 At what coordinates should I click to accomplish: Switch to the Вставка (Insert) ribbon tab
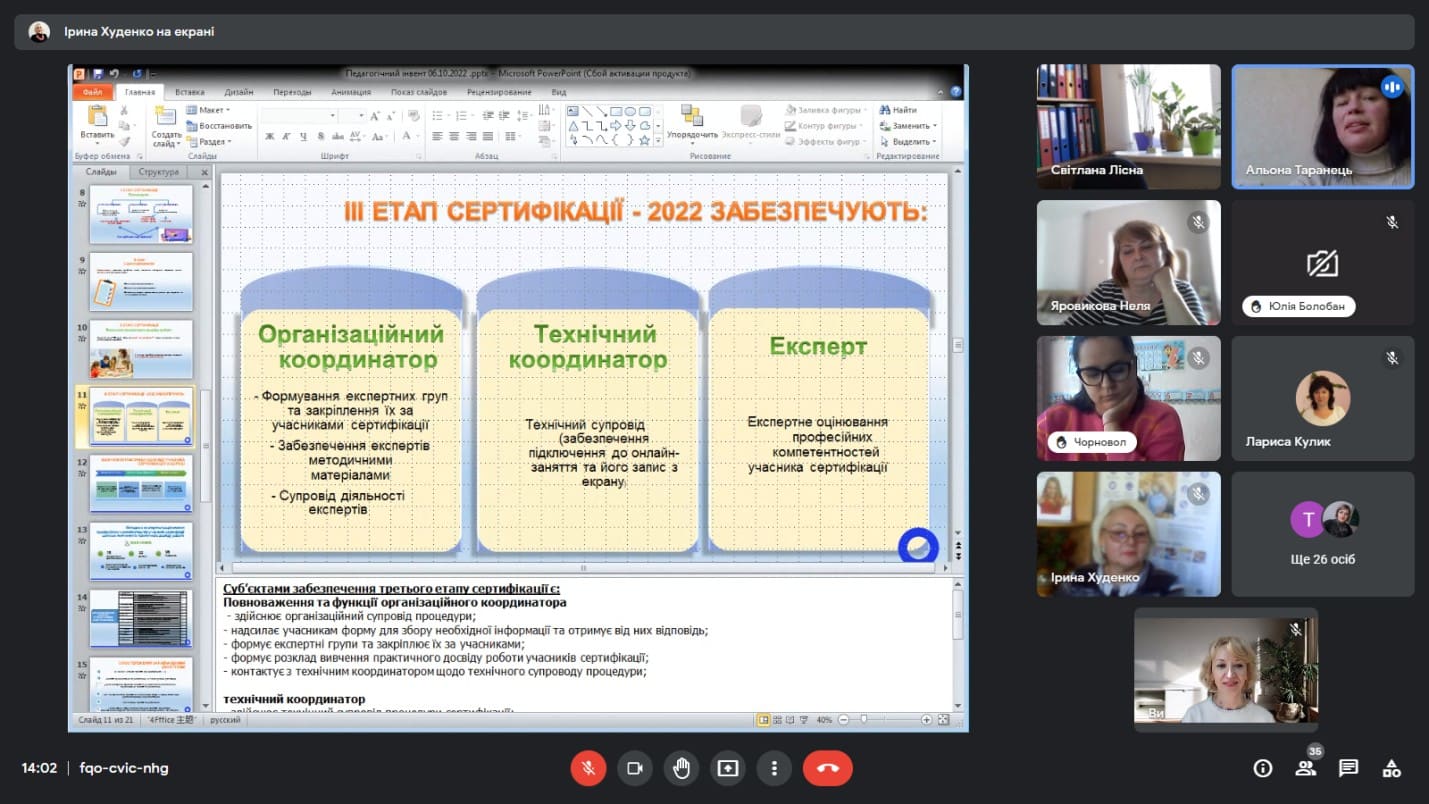click(x=189, y=92)
